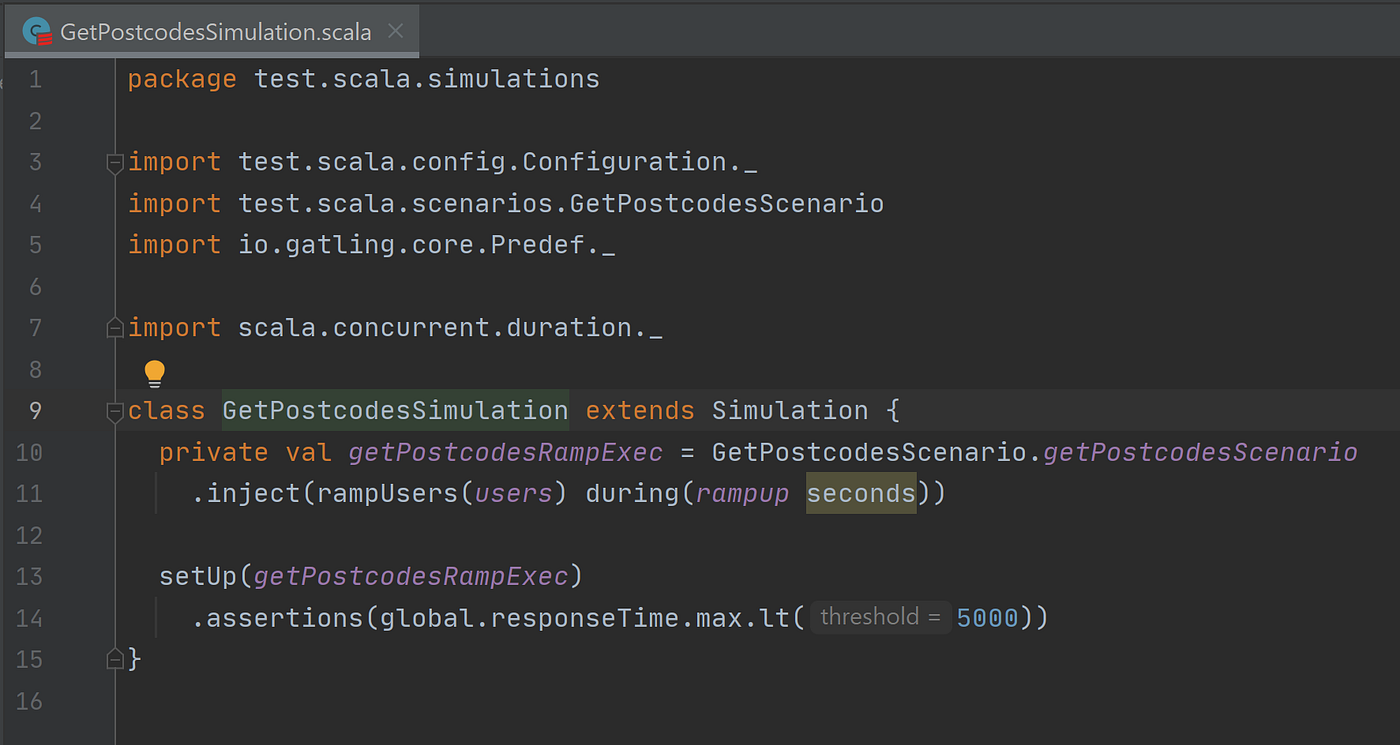This screenshot has width=1400, height=745.
Task: Place cursor in the 5000 threshold value
Action: 987,617
